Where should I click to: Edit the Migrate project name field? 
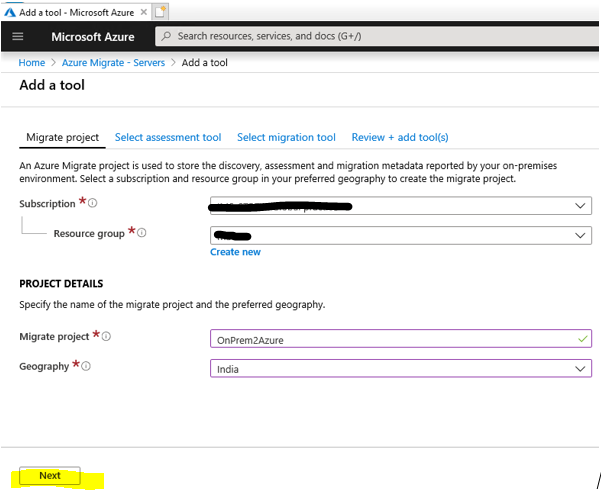[x=401, y=339]
